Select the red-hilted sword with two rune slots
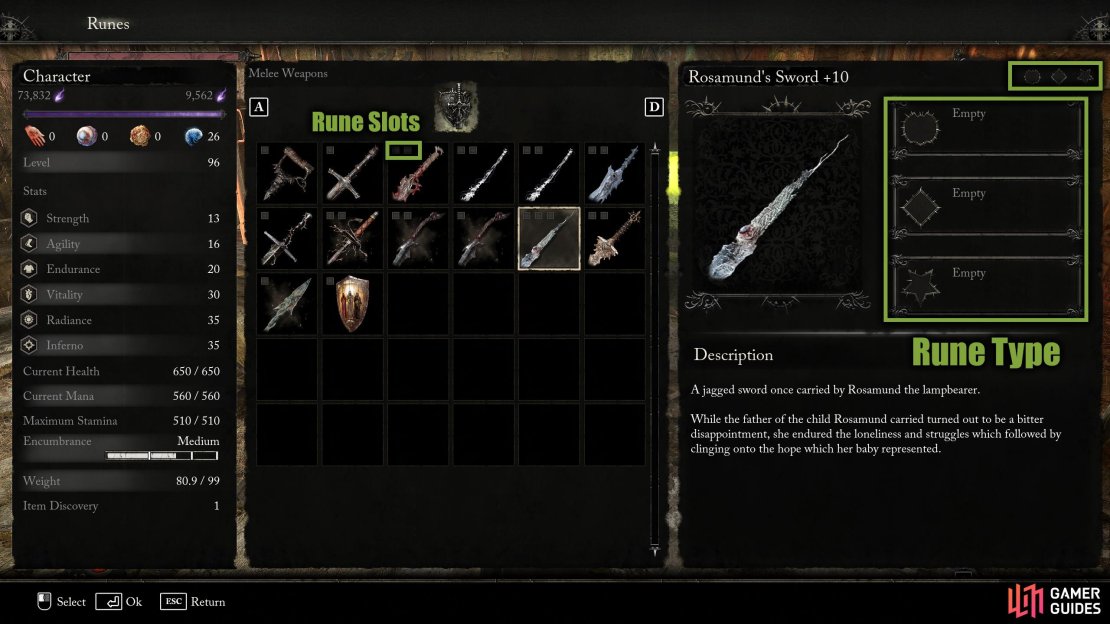The height and width of the screenshot is (624, 1110). 418,174
